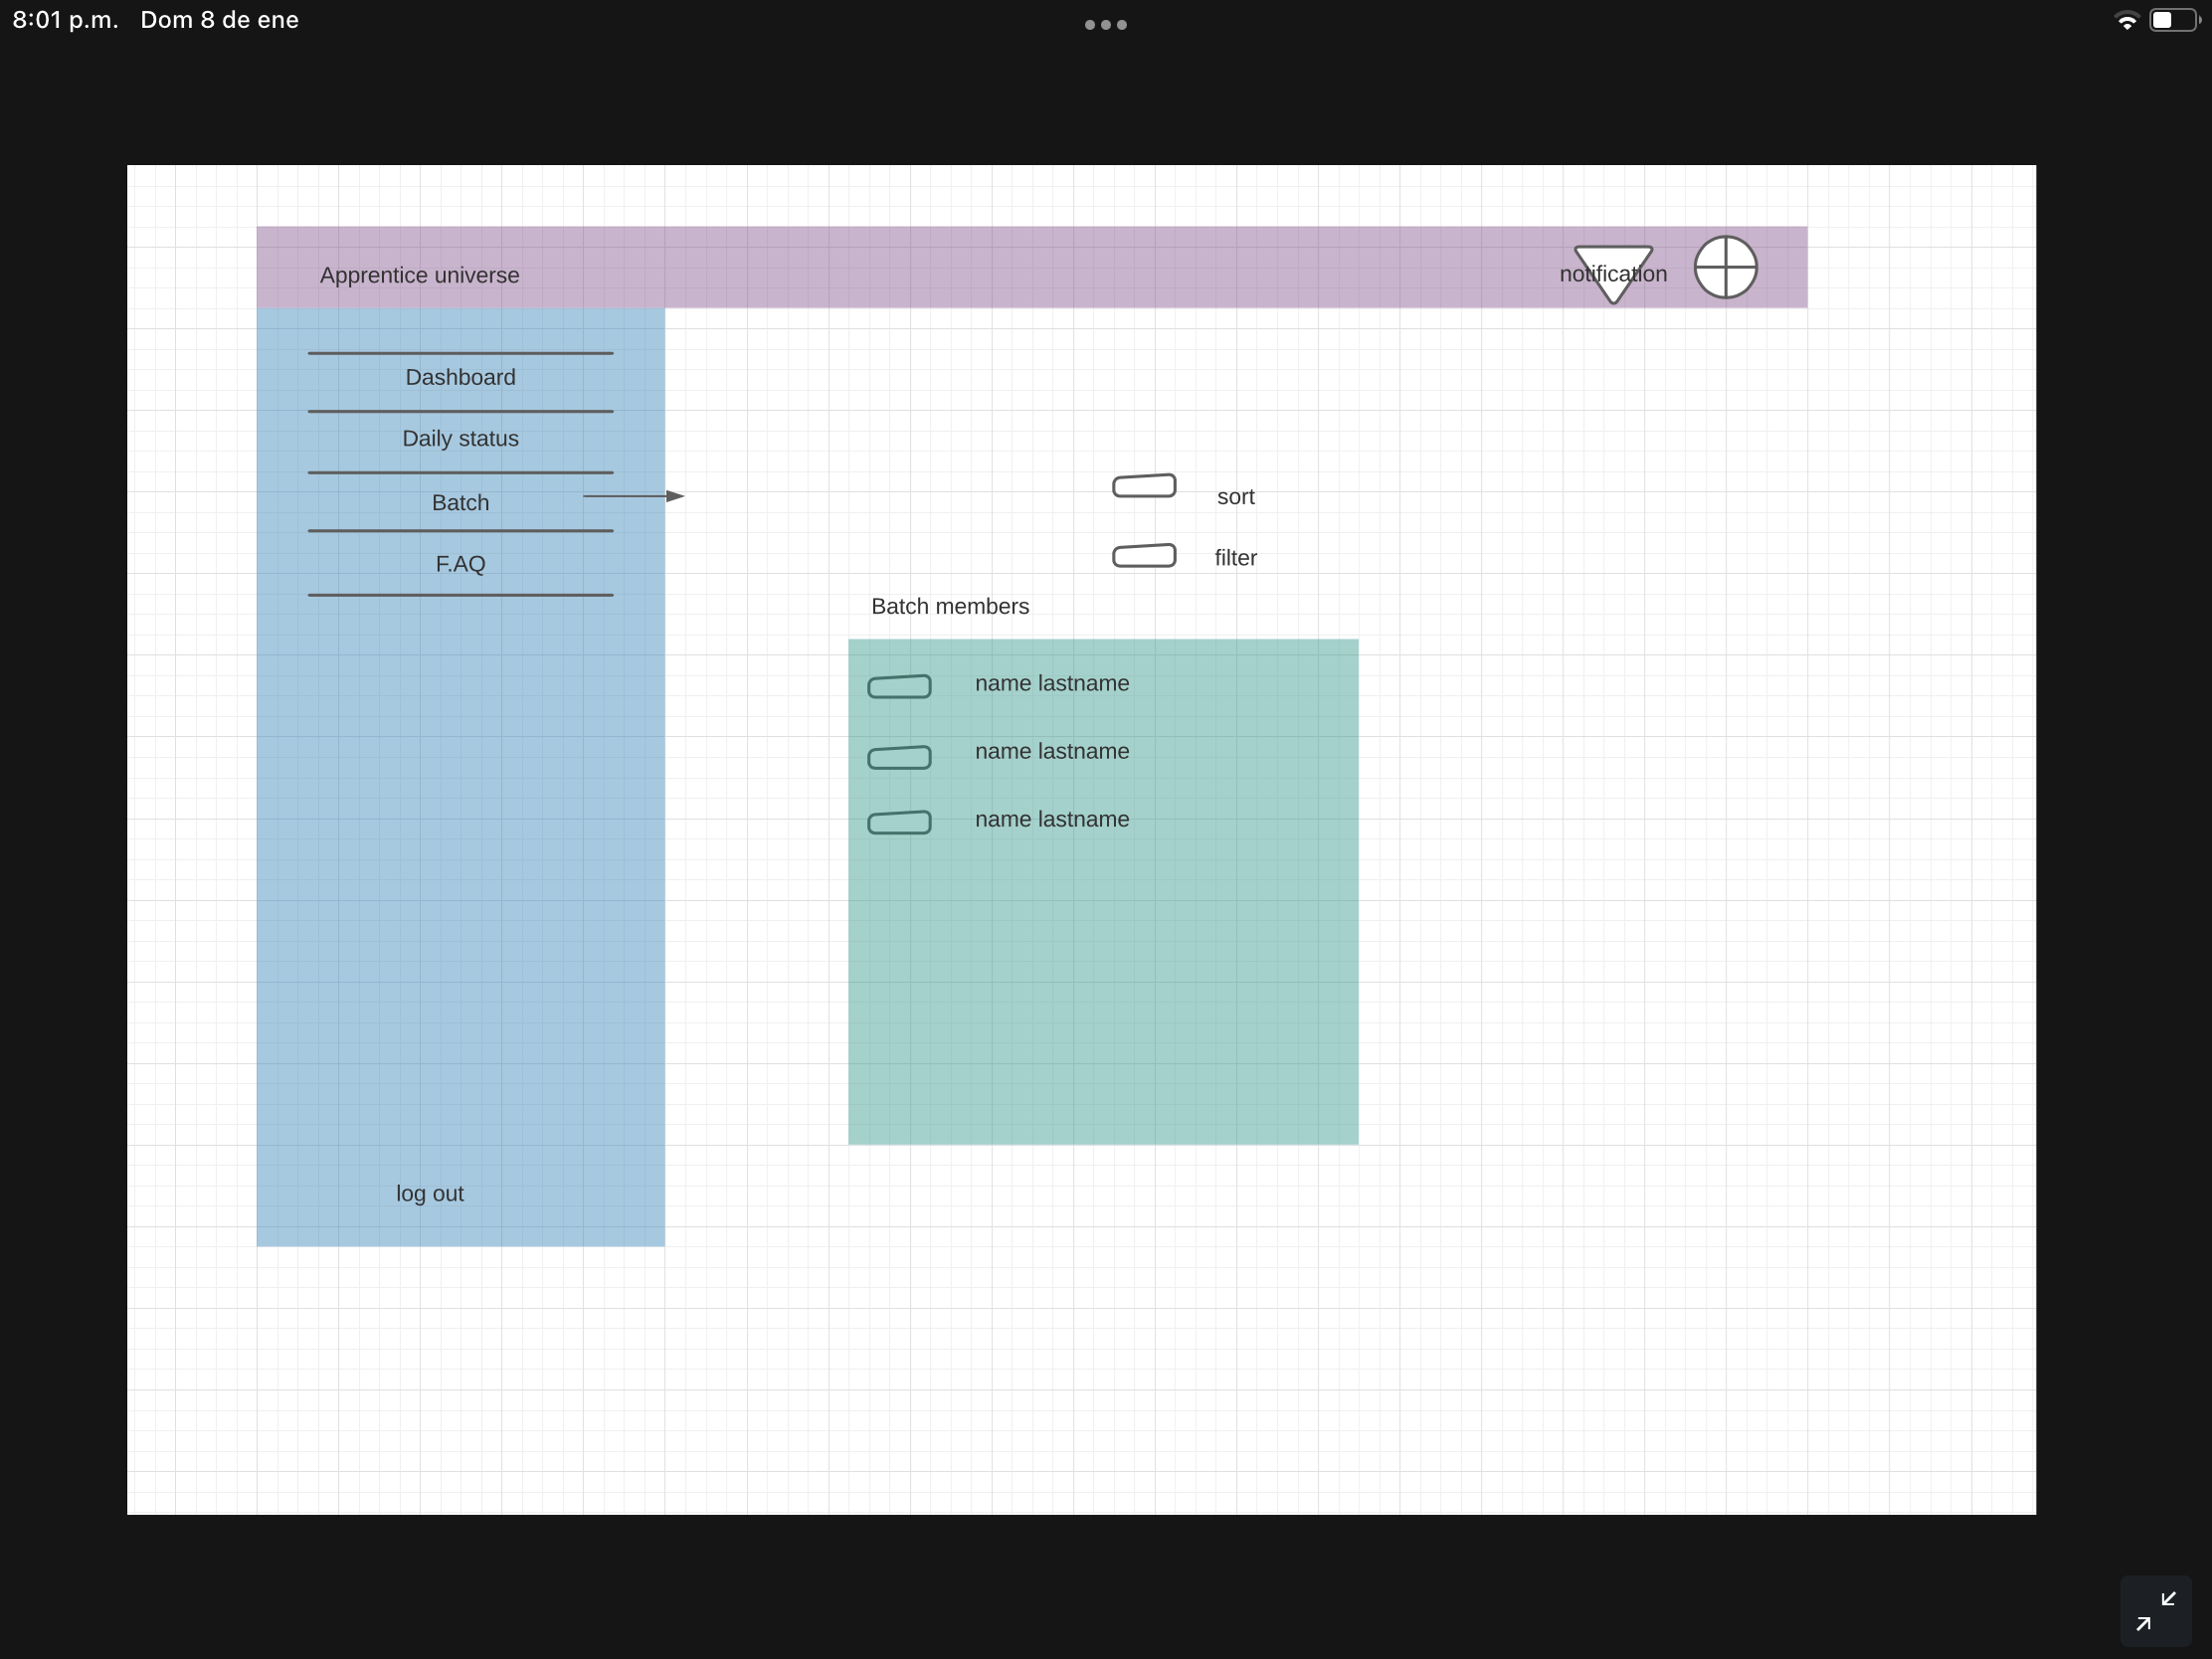Click the circle crosshair profile icon

pos(1725,267)
